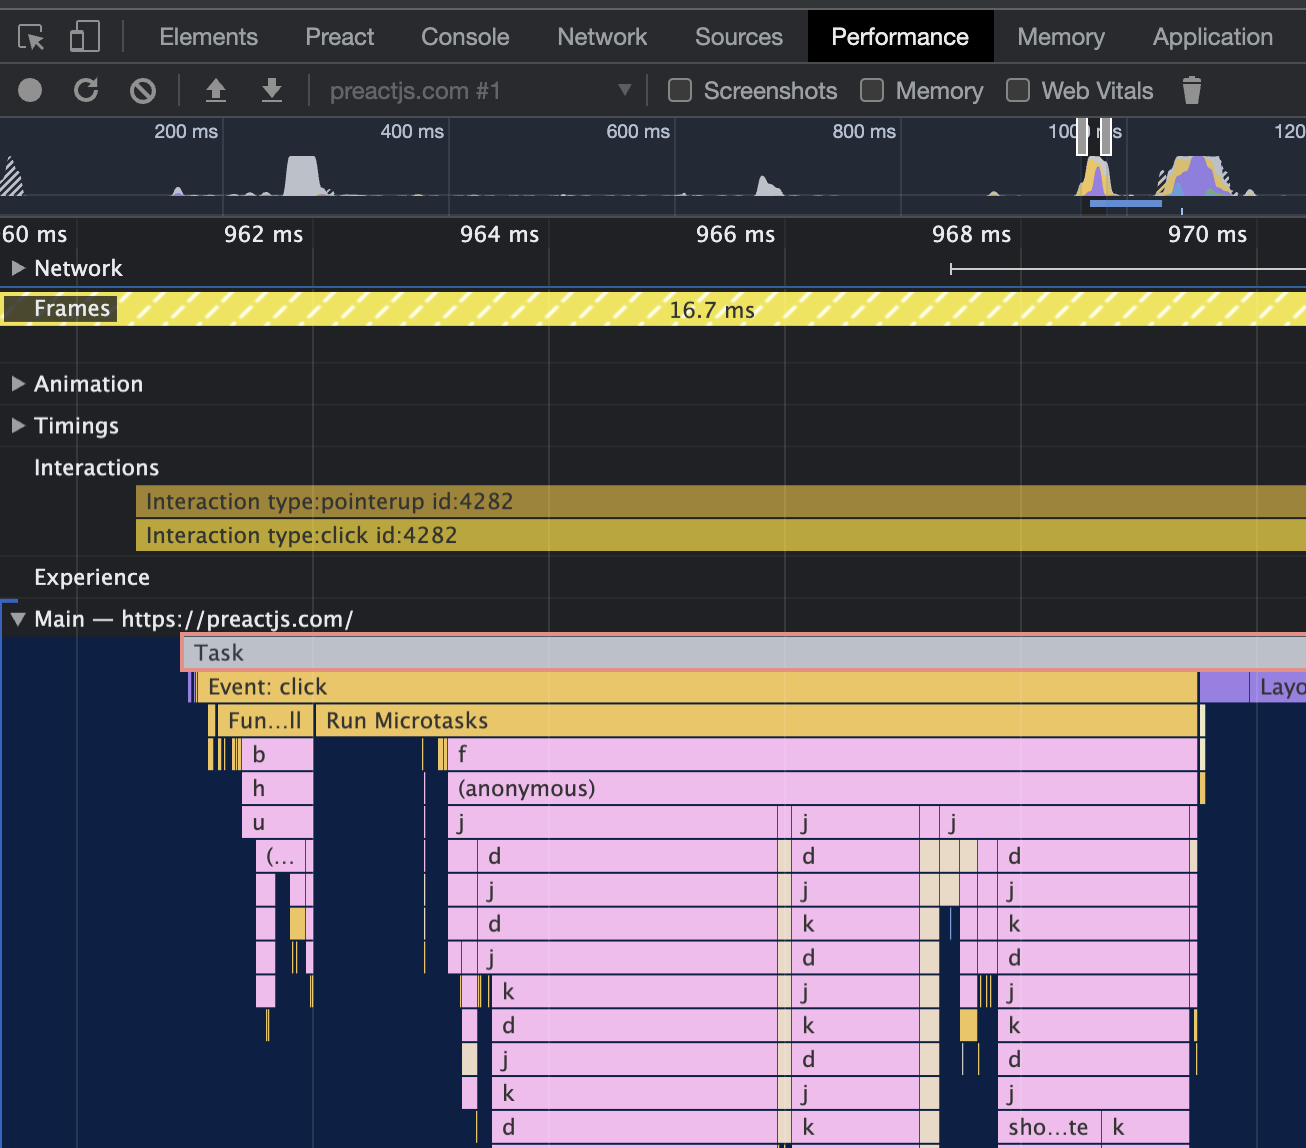Open the Preact devtools tab

pos(339,36)
